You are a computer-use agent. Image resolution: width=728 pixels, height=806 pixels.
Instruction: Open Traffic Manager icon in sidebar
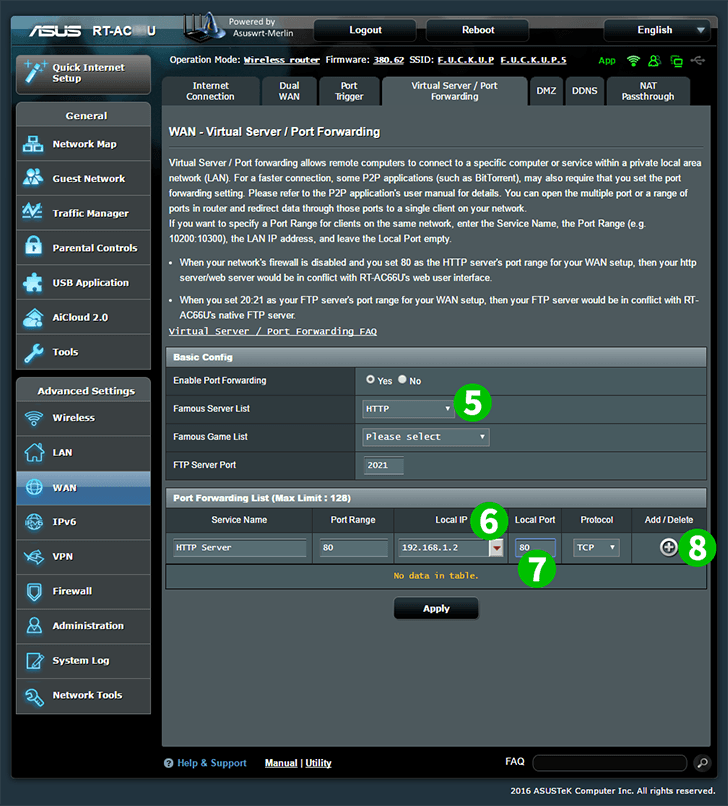coord(33,212)
